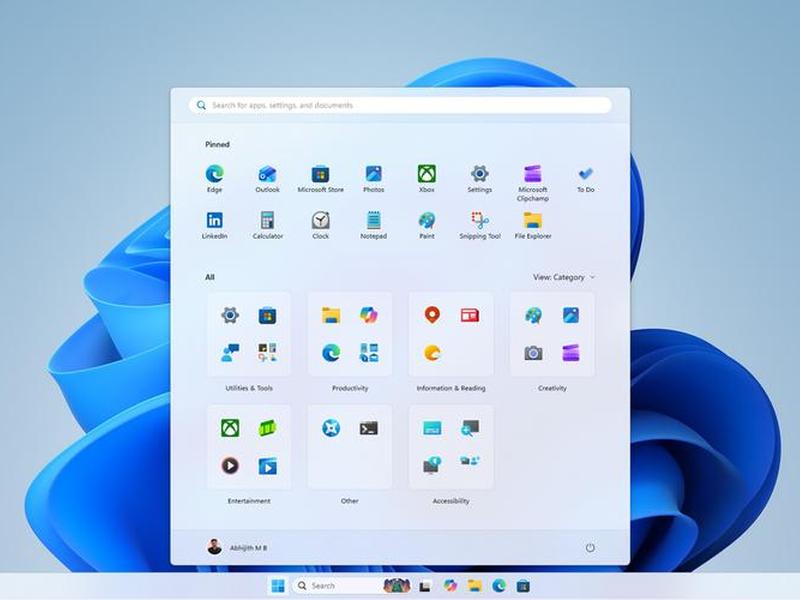Screen dimensions: 800x600
Task: Open Paint in the Creativity group
Action: point(533,315)
